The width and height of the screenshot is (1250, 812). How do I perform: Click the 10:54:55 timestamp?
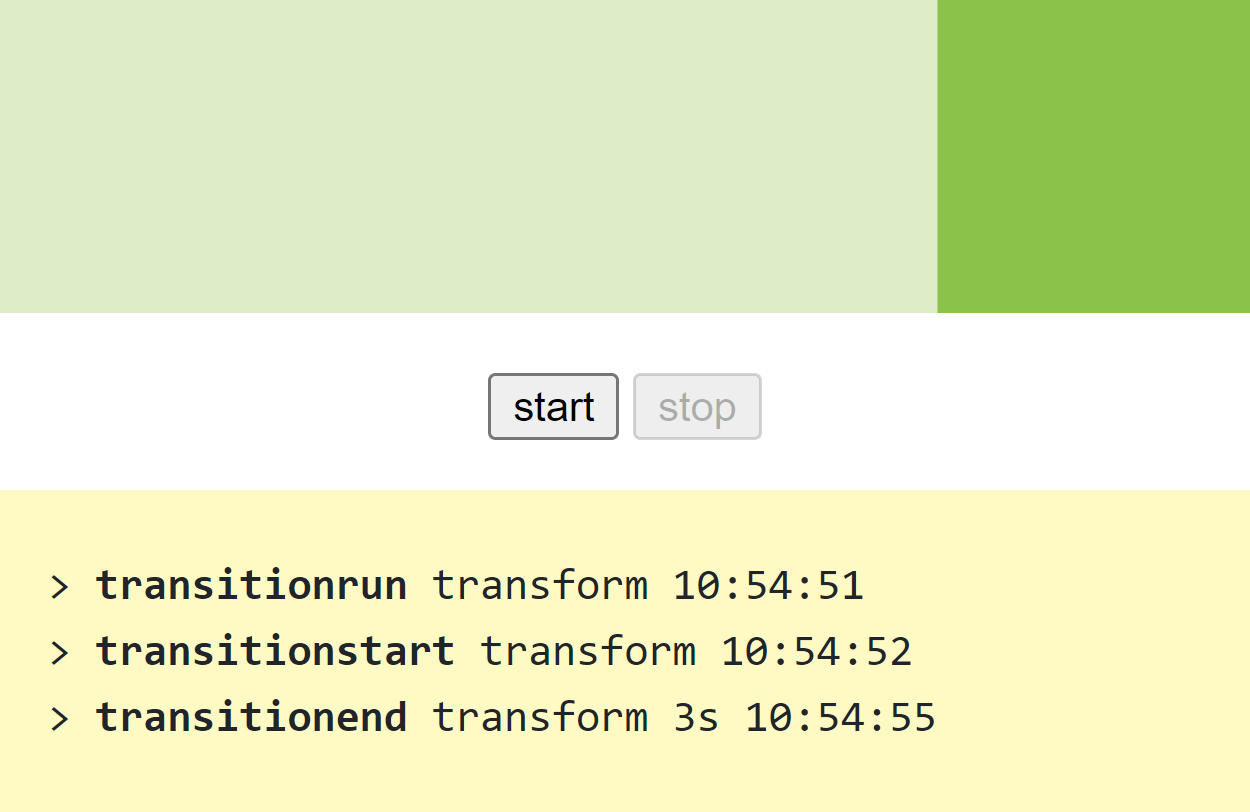coord(840,718)
